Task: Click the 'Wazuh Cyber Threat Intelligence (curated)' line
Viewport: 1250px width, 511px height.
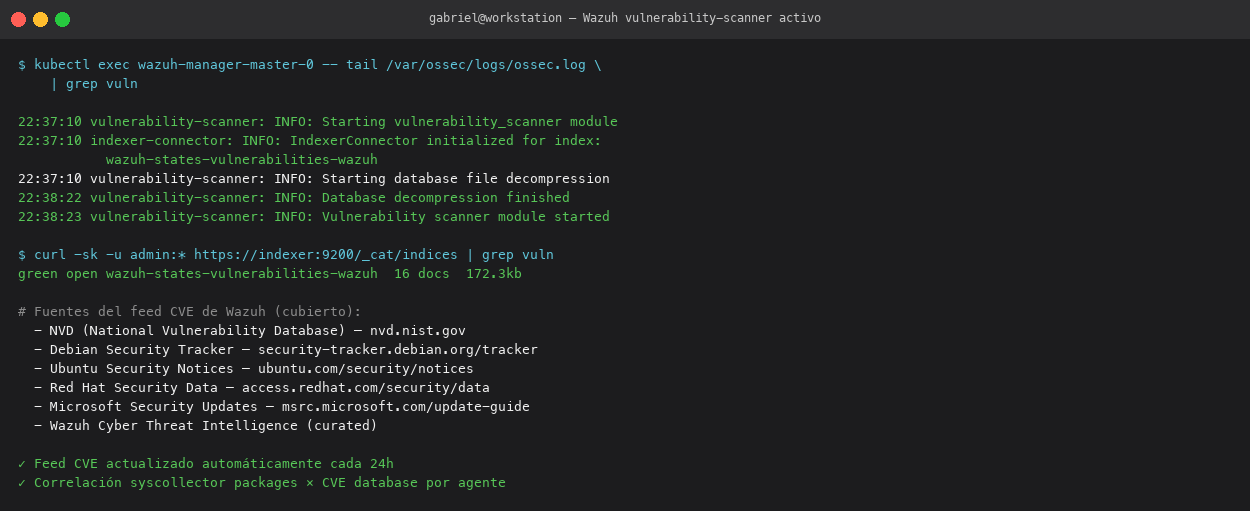Action: tap(206, 425)
